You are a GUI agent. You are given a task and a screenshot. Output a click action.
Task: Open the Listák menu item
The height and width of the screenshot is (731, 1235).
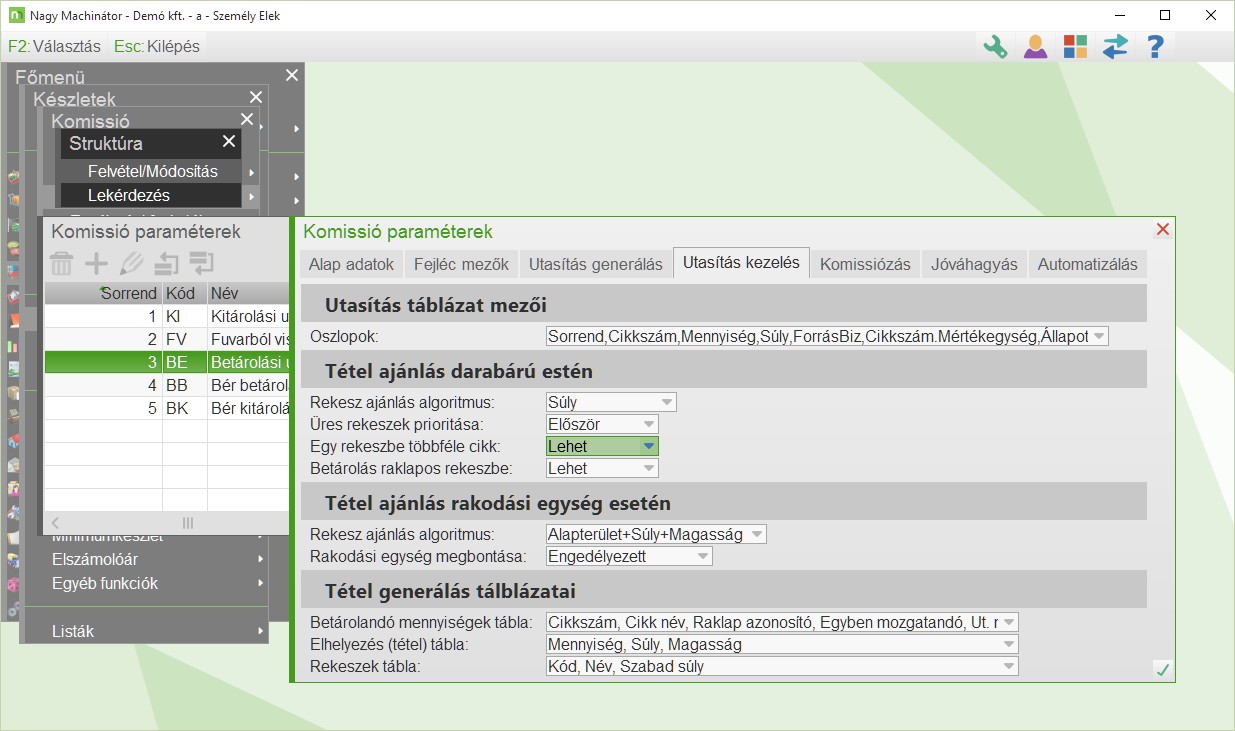pos(146,631)
